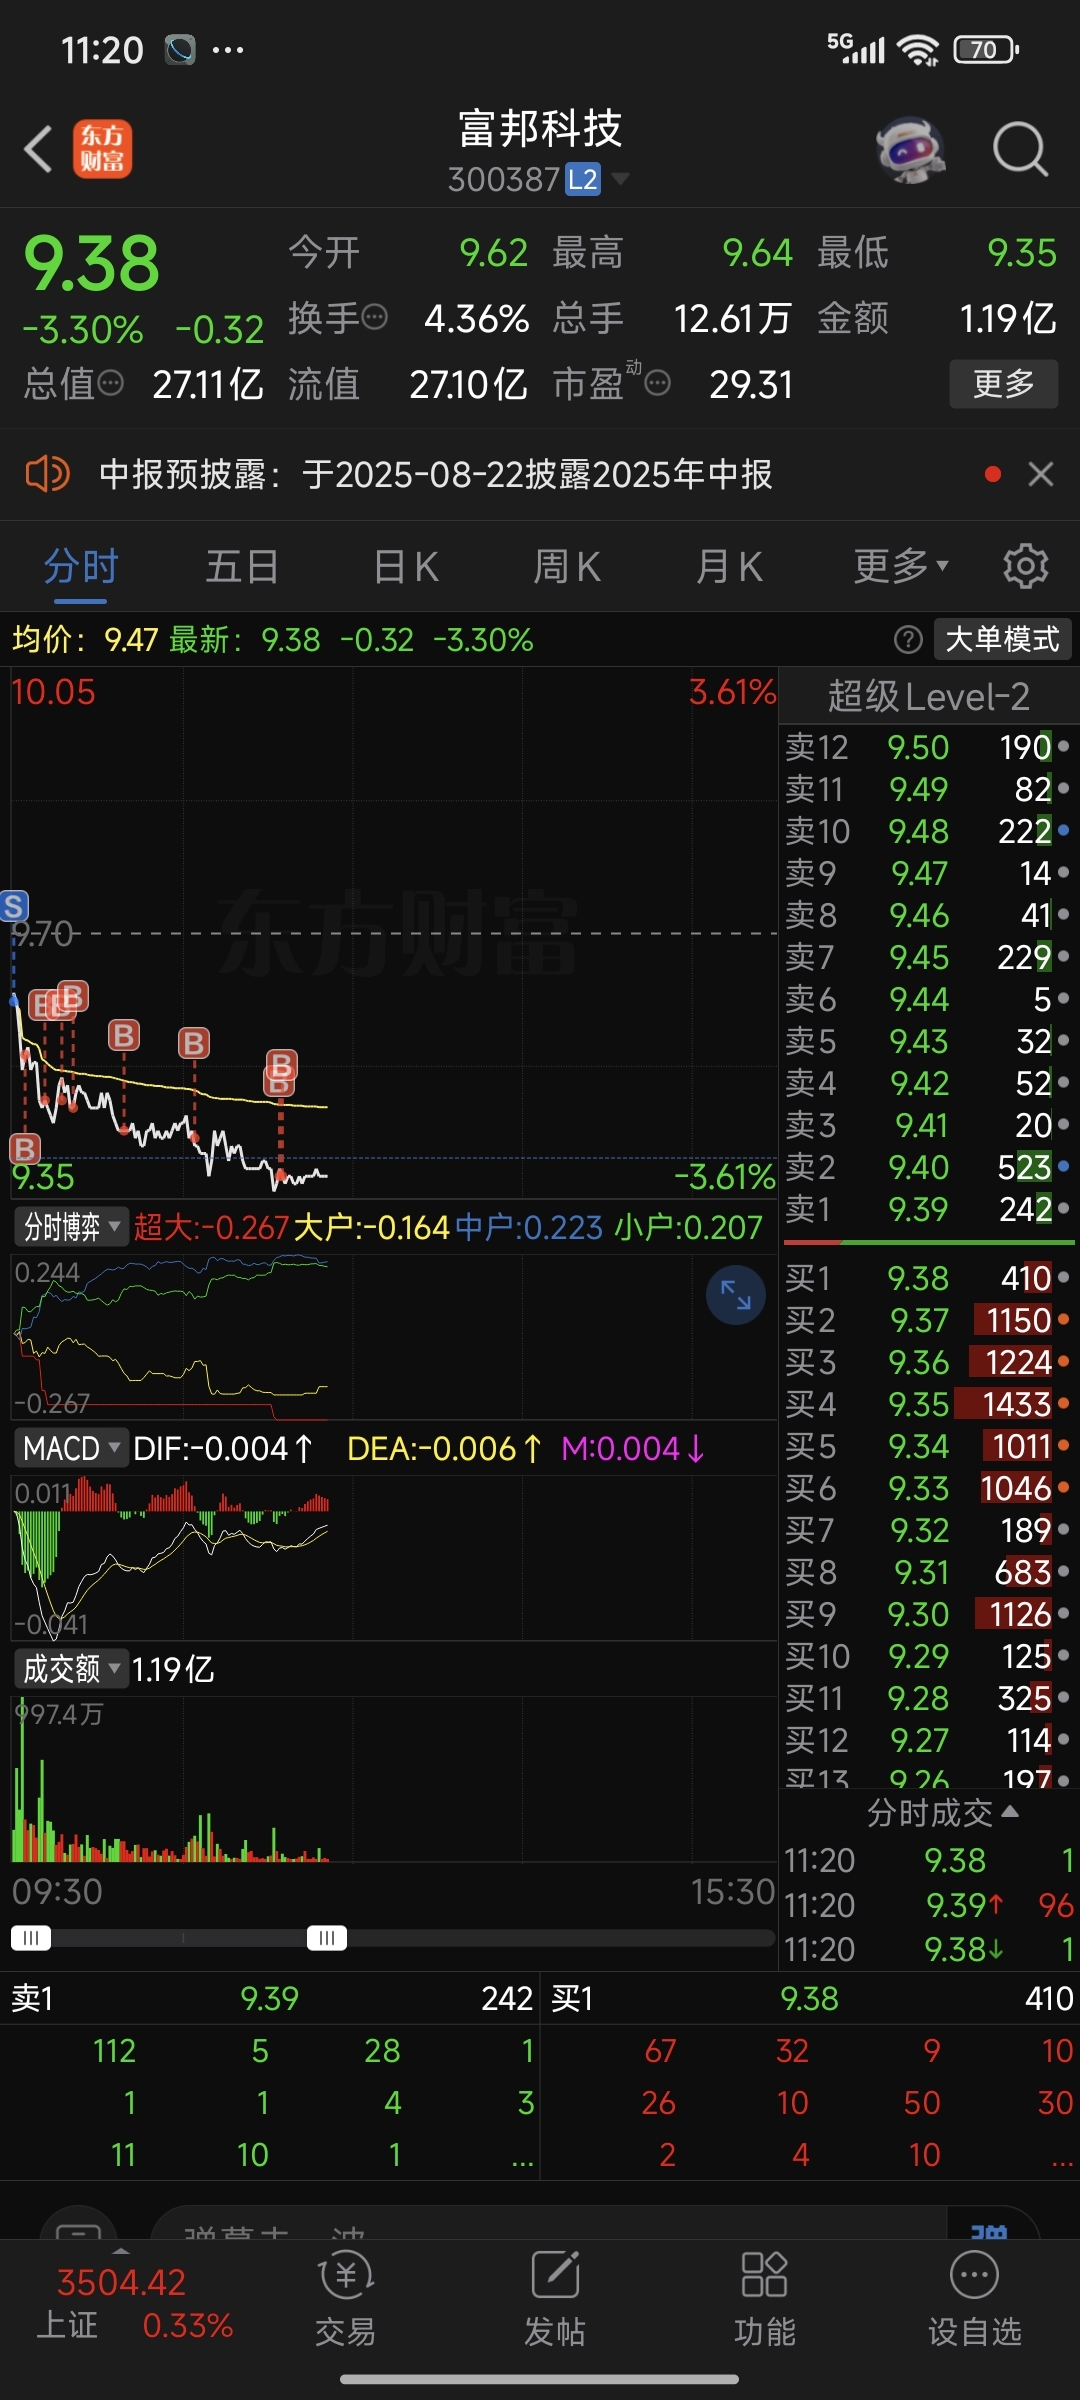Tap the orange dot beside 买4 row
This screenshot has width=1080, height=2400.
coord(1063,1404)
